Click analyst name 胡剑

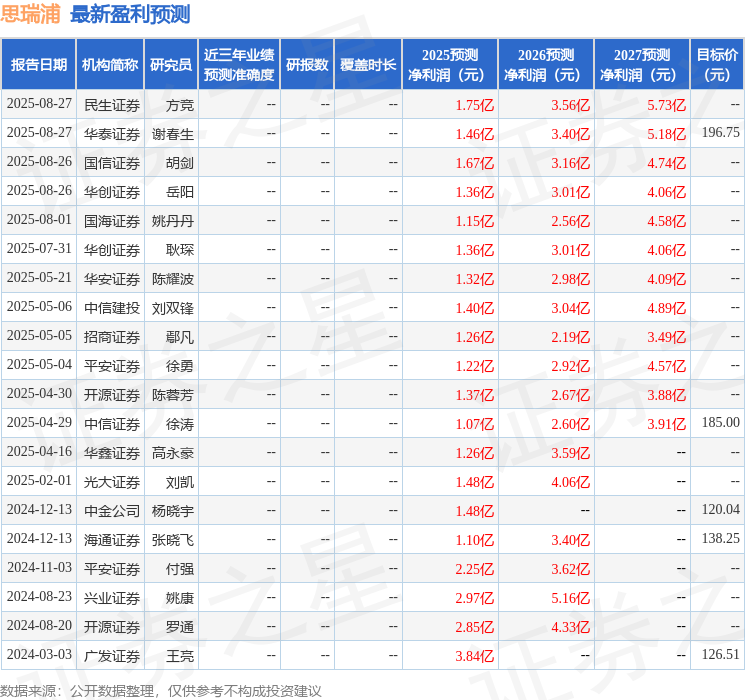click(180, 163)
